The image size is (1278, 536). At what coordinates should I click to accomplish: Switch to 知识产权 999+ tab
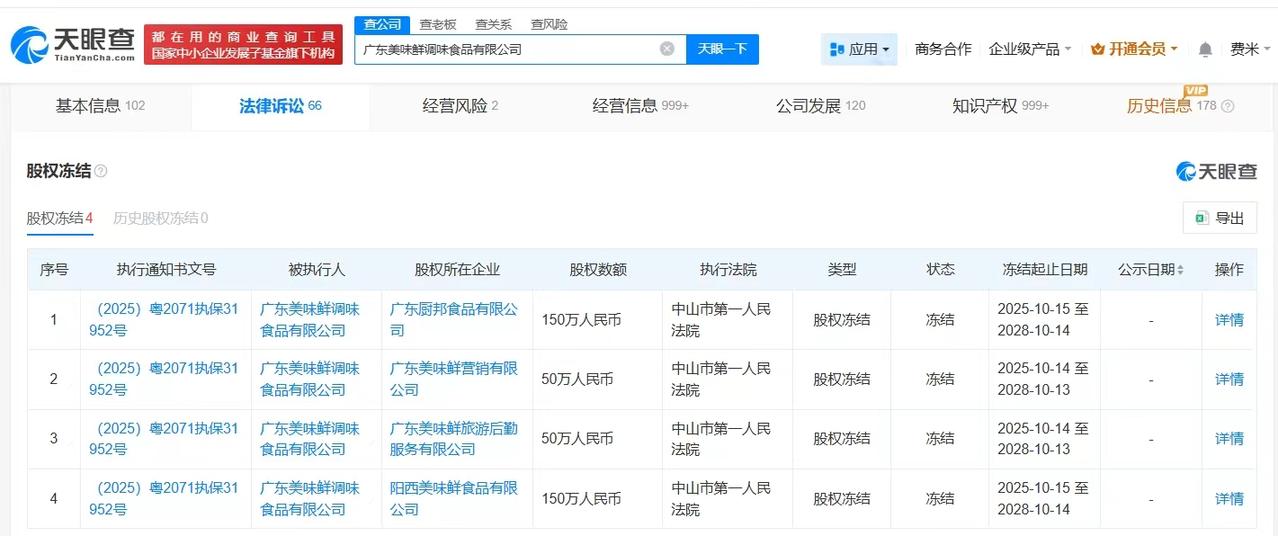1000,106
